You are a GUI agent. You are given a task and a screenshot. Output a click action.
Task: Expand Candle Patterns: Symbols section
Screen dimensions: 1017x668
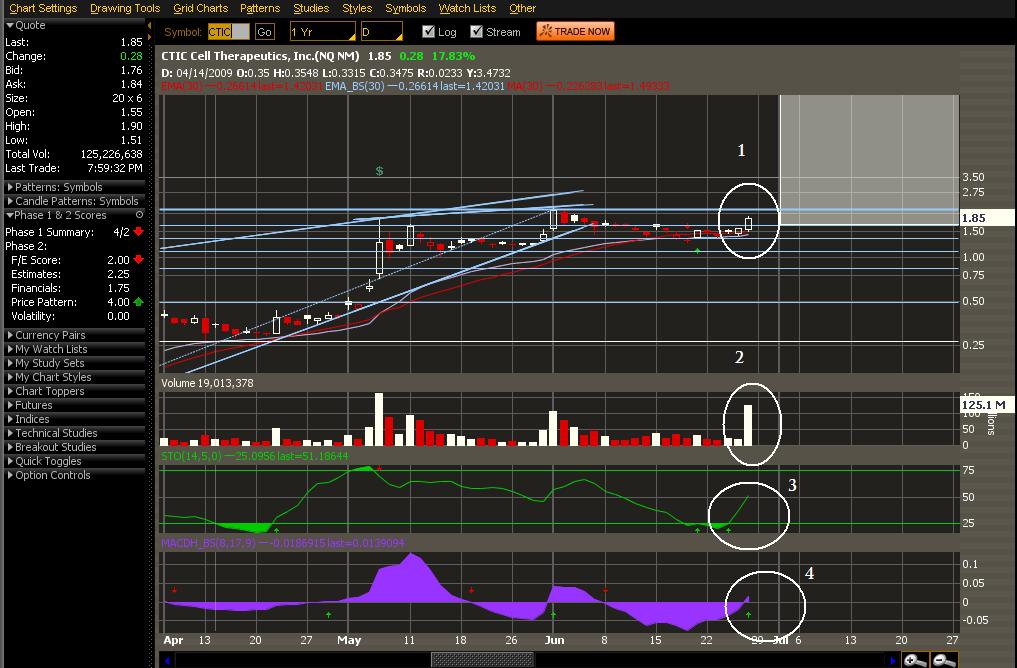click(x=75, y=201)
